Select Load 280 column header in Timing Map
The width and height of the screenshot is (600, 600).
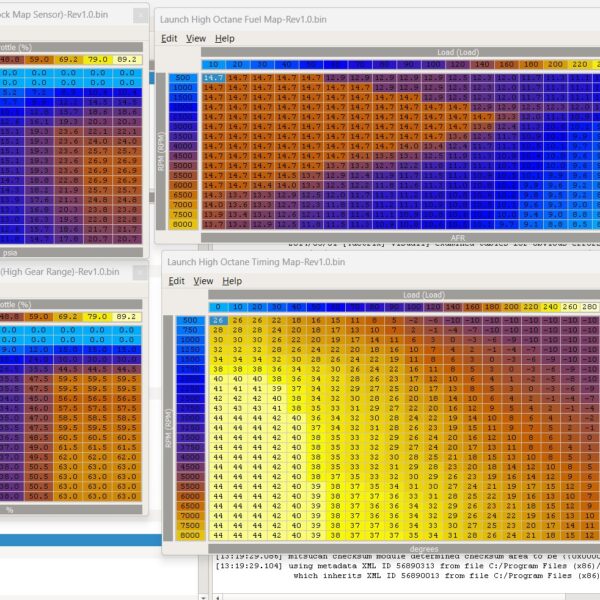(x=590, y=307)
